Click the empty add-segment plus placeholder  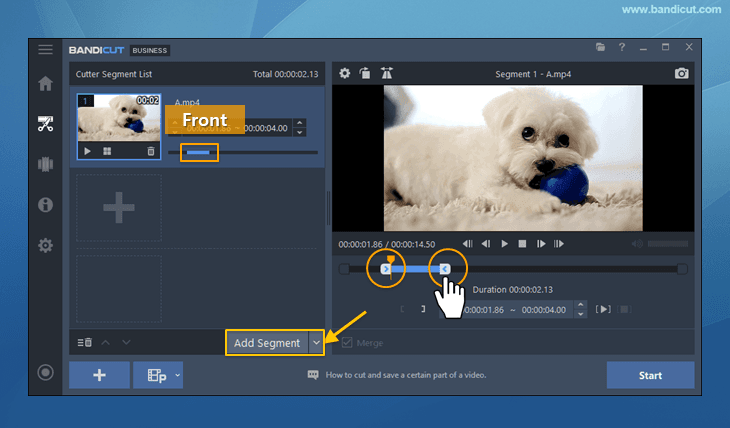(119, 207)
